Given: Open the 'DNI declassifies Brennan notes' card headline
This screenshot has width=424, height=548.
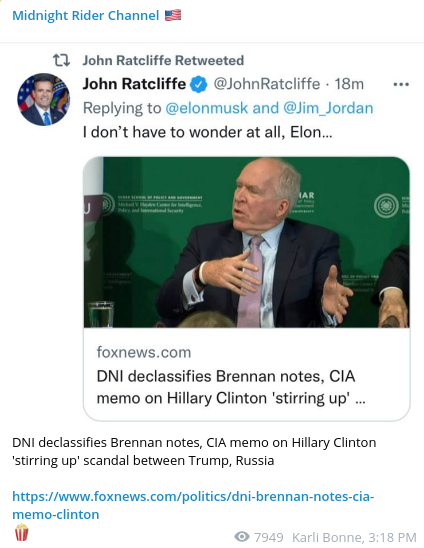Looking at the screenshot, I should 231,387.
